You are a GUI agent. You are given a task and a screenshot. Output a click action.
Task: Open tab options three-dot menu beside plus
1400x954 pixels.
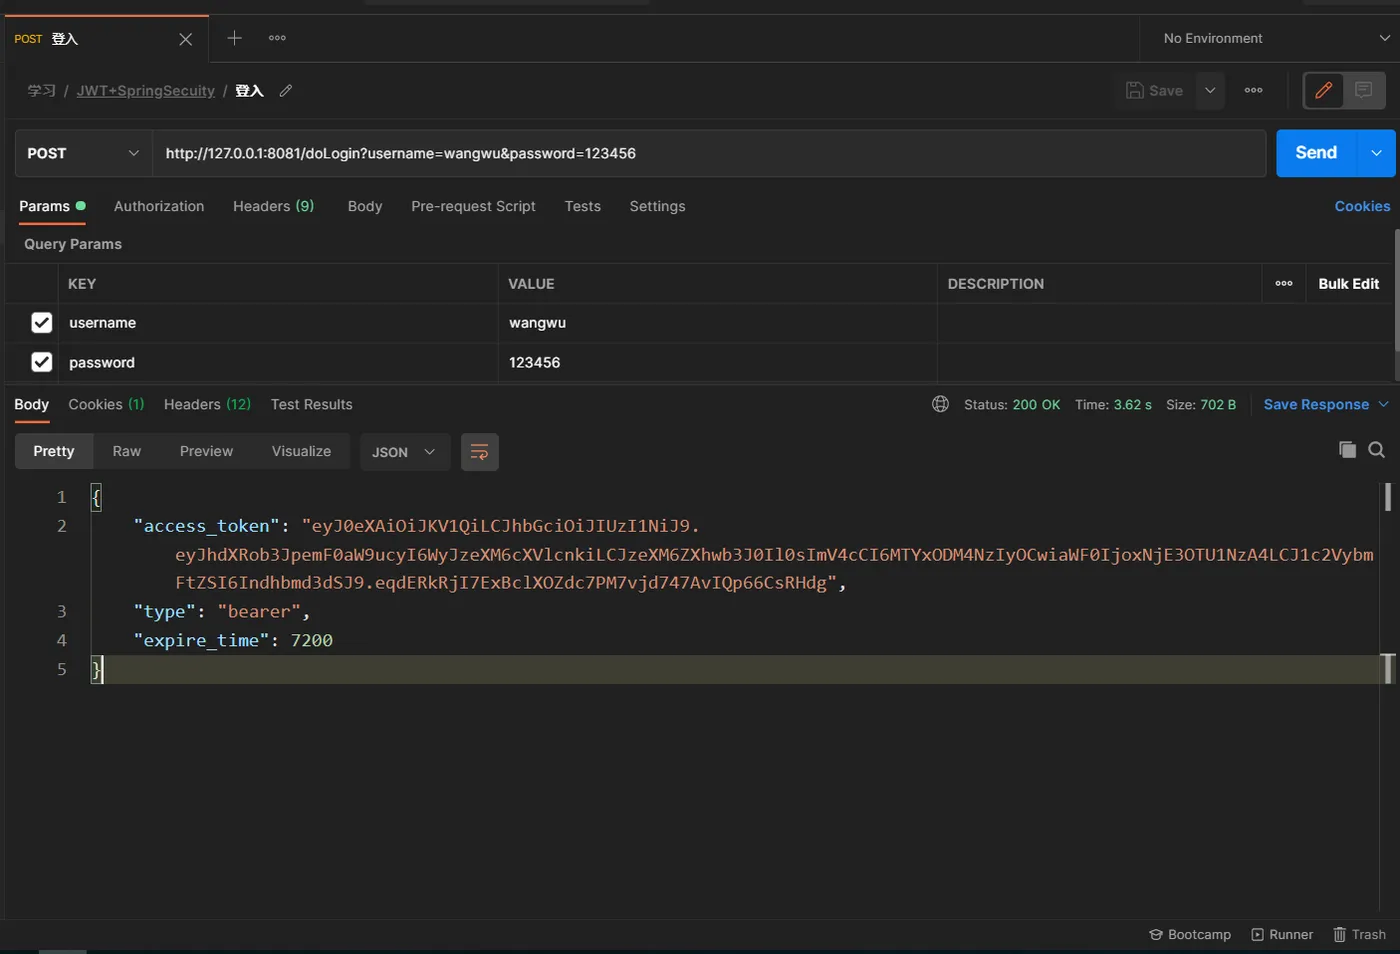coord(277,38)
